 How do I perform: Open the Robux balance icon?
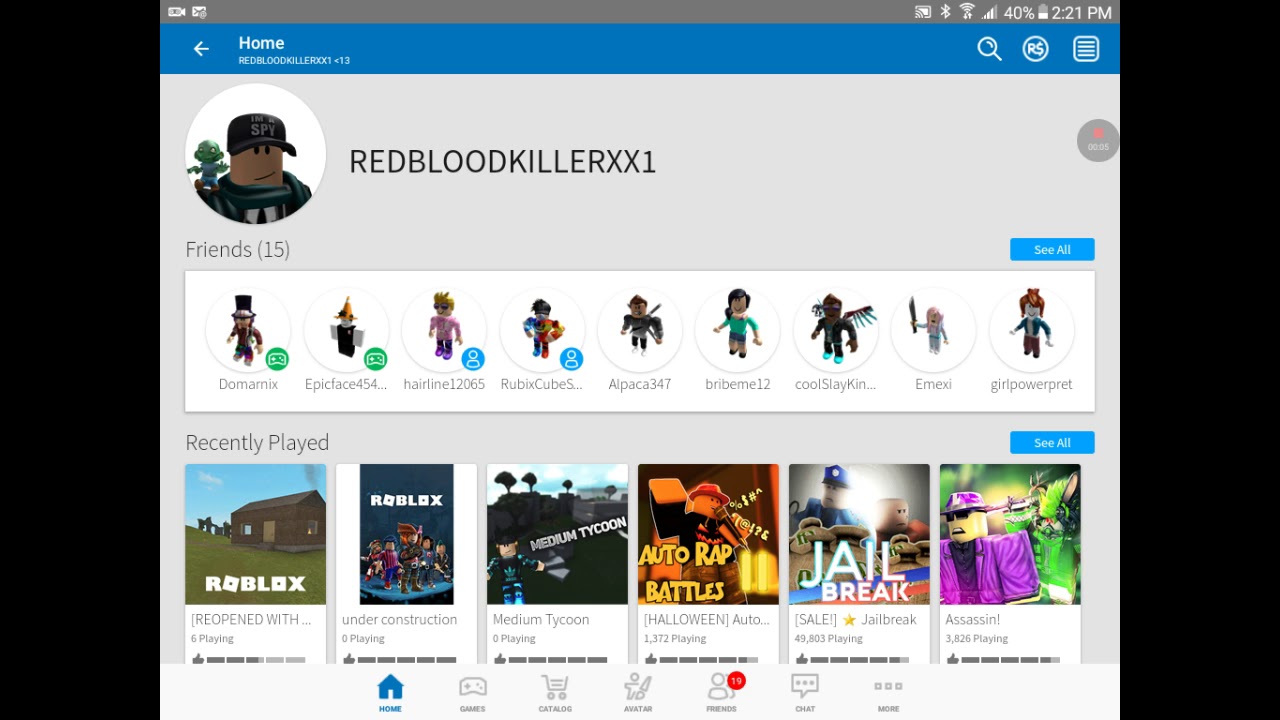[1035, 49]
